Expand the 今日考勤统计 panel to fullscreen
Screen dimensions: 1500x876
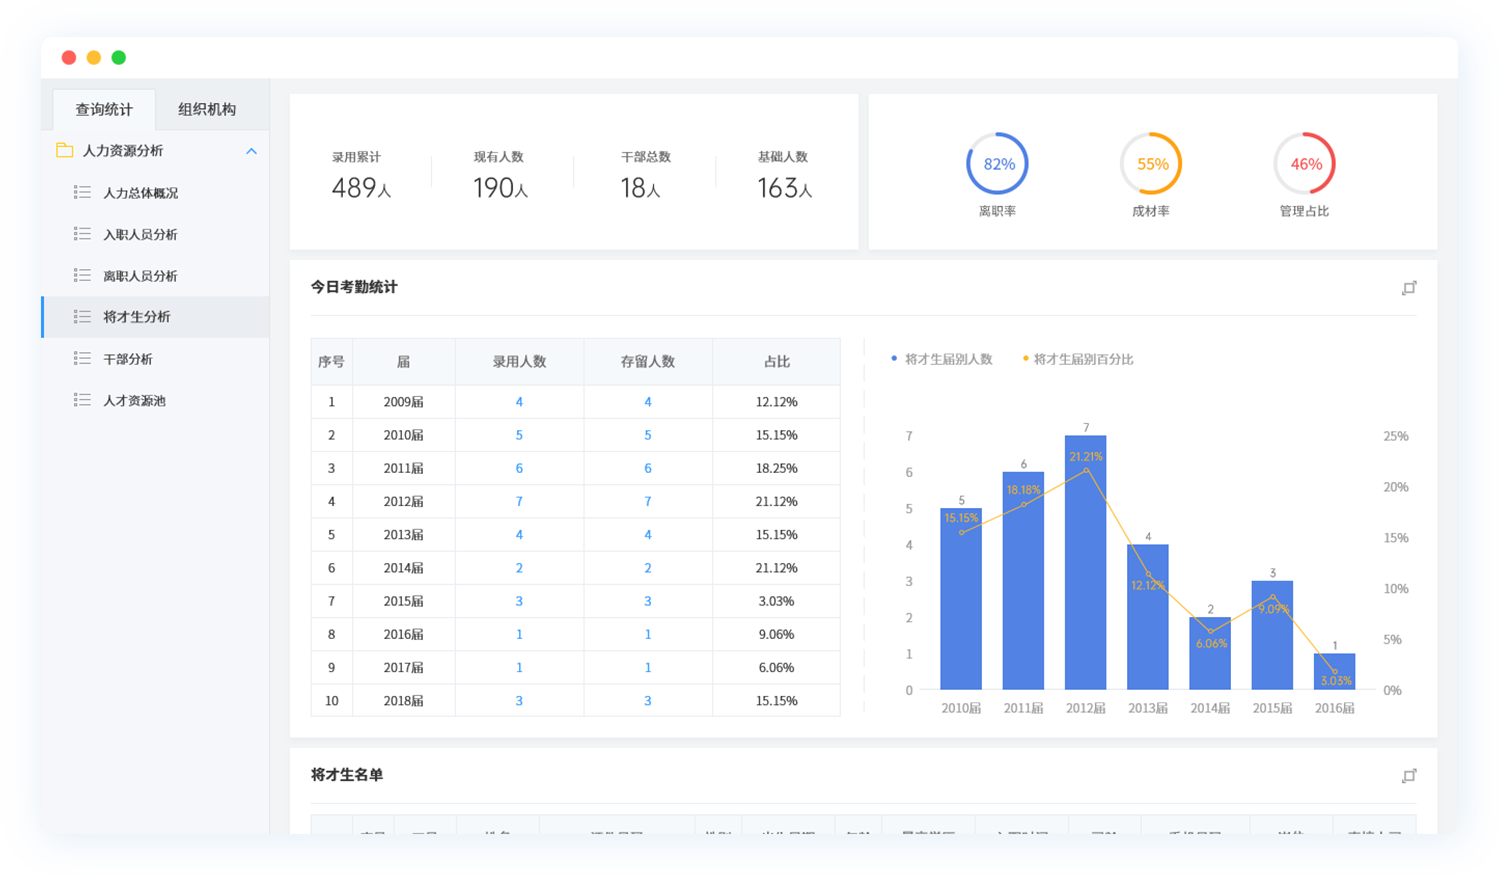tap(1409, 288)
